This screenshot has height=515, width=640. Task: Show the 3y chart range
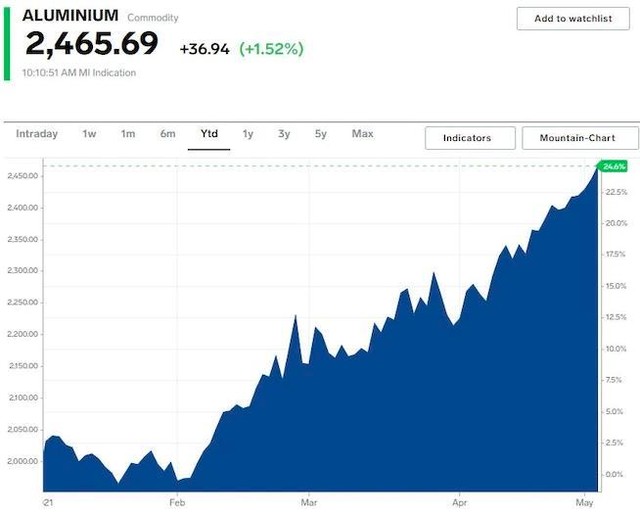click(284, 134)
